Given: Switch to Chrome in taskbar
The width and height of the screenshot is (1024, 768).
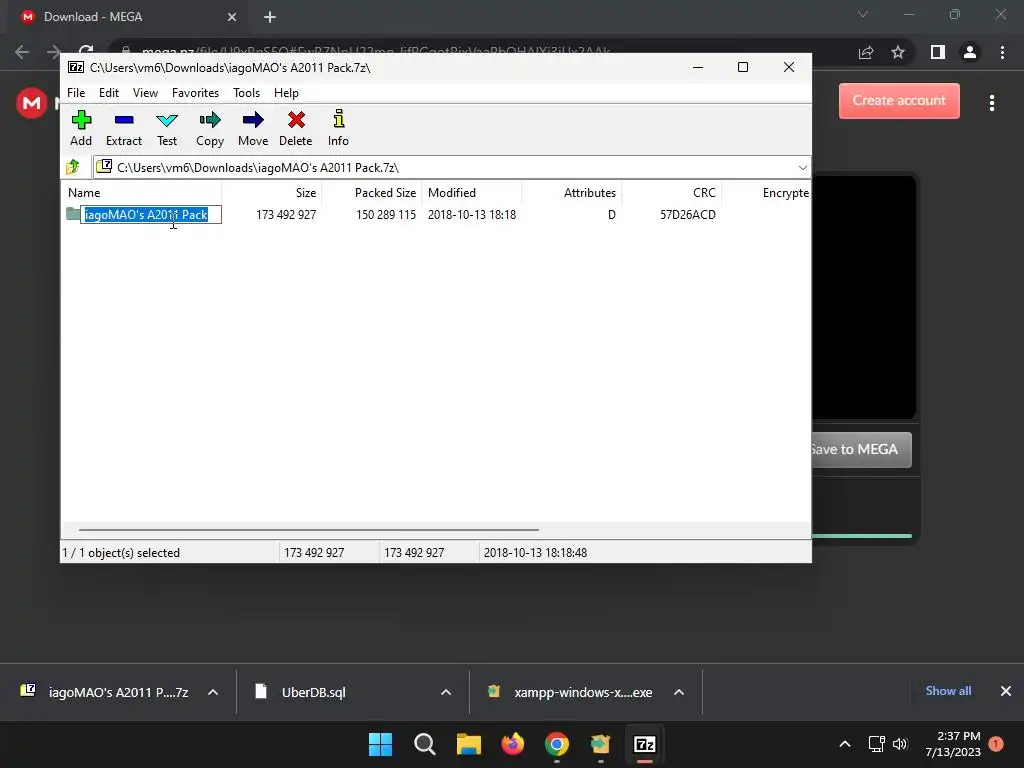Looking at the screenshot, I should tap(556, 744).
